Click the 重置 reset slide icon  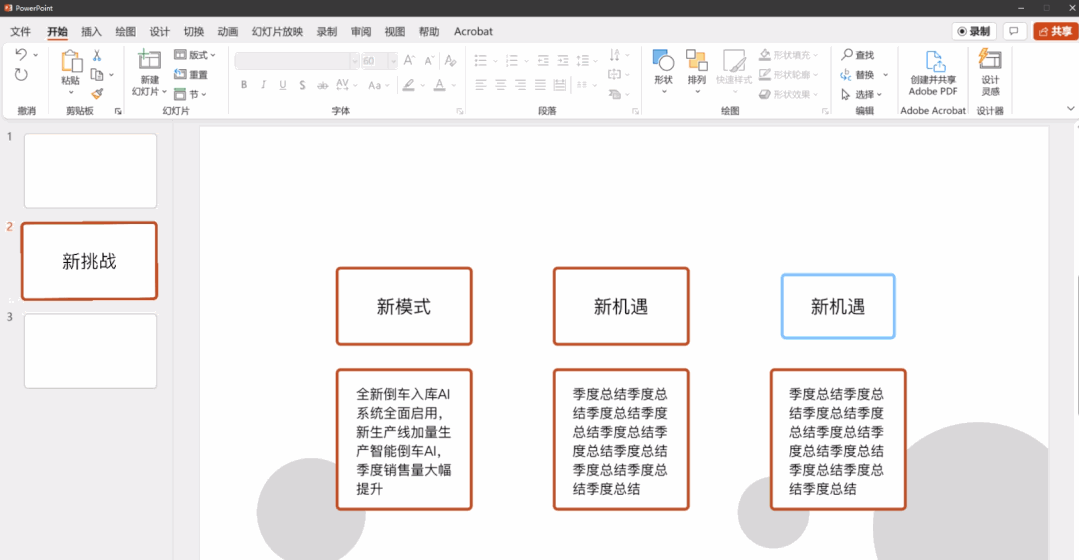click(191, 74)
